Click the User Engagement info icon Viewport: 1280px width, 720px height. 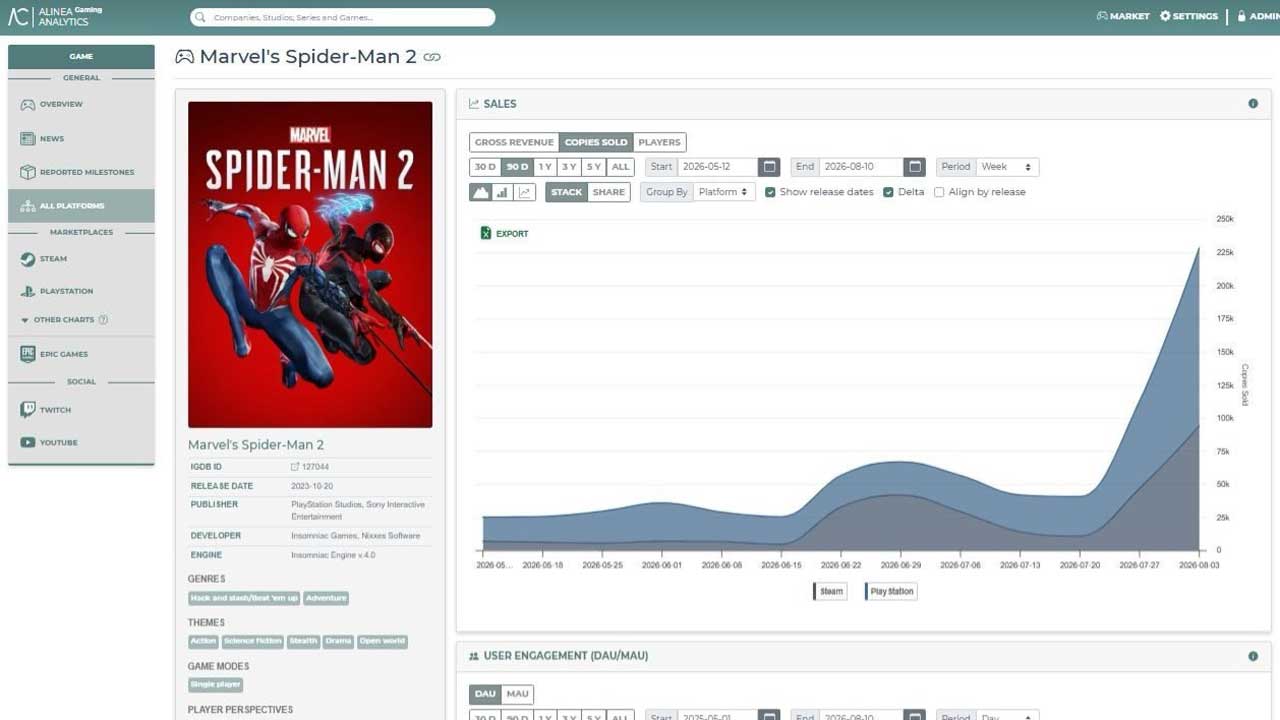(1253, 656)
